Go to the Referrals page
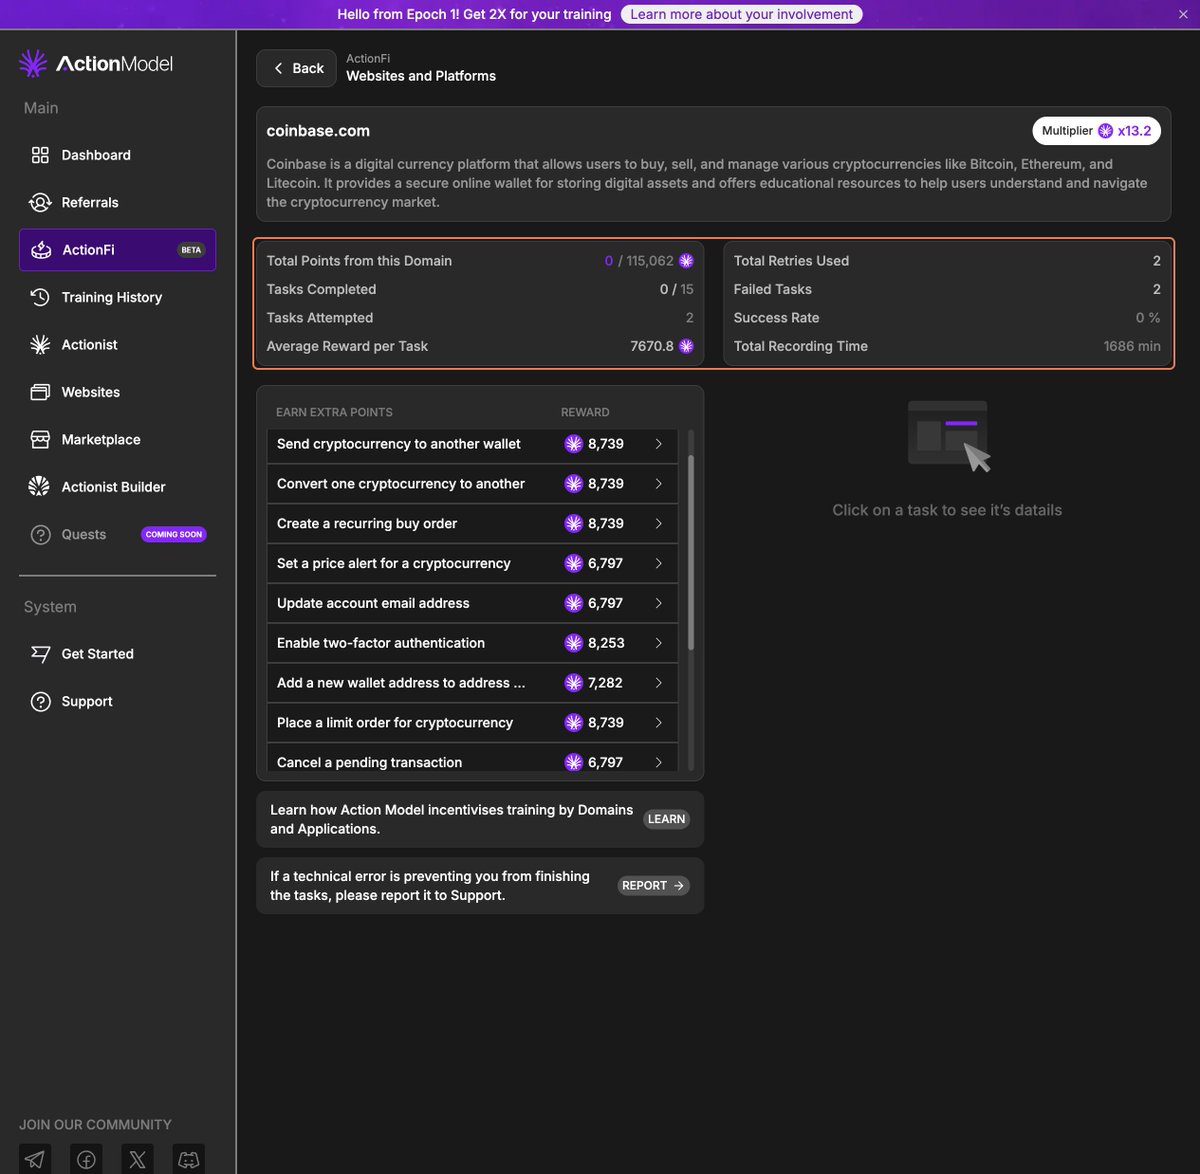Screen dimensions: 1200x1174 coord(117,202)
